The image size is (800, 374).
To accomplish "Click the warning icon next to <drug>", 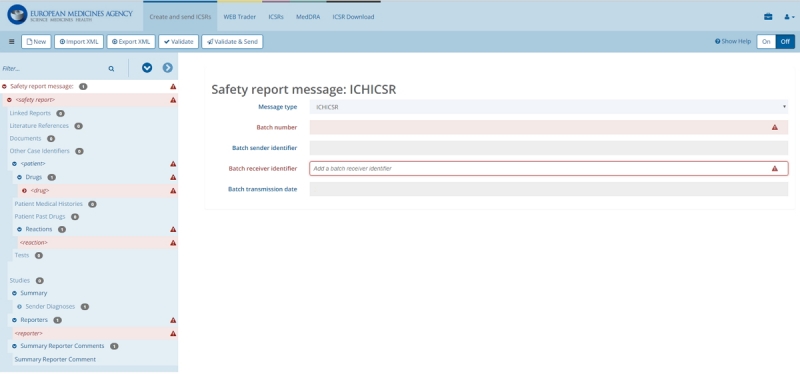I will 173,190.
